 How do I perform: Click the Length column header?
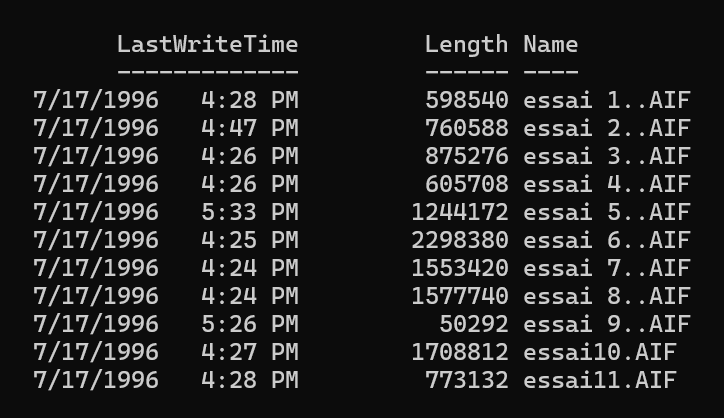coord(466,44)
